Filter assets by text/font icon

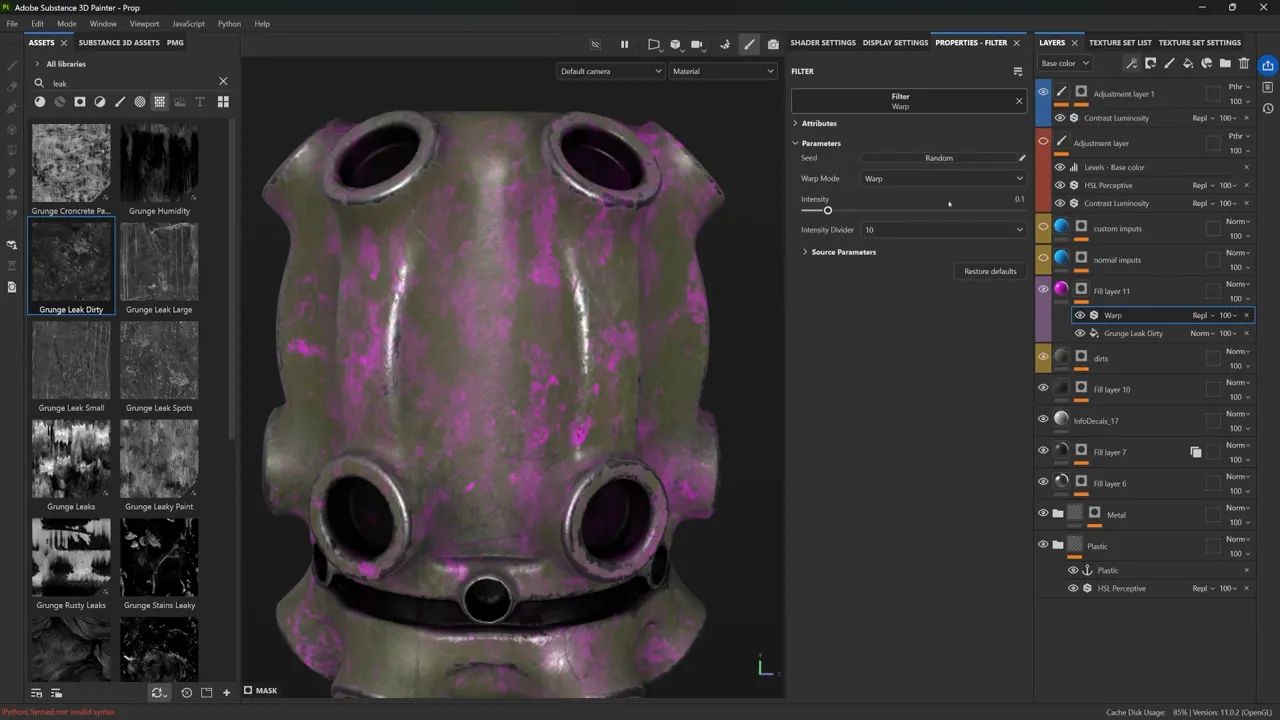click(200, 102)
